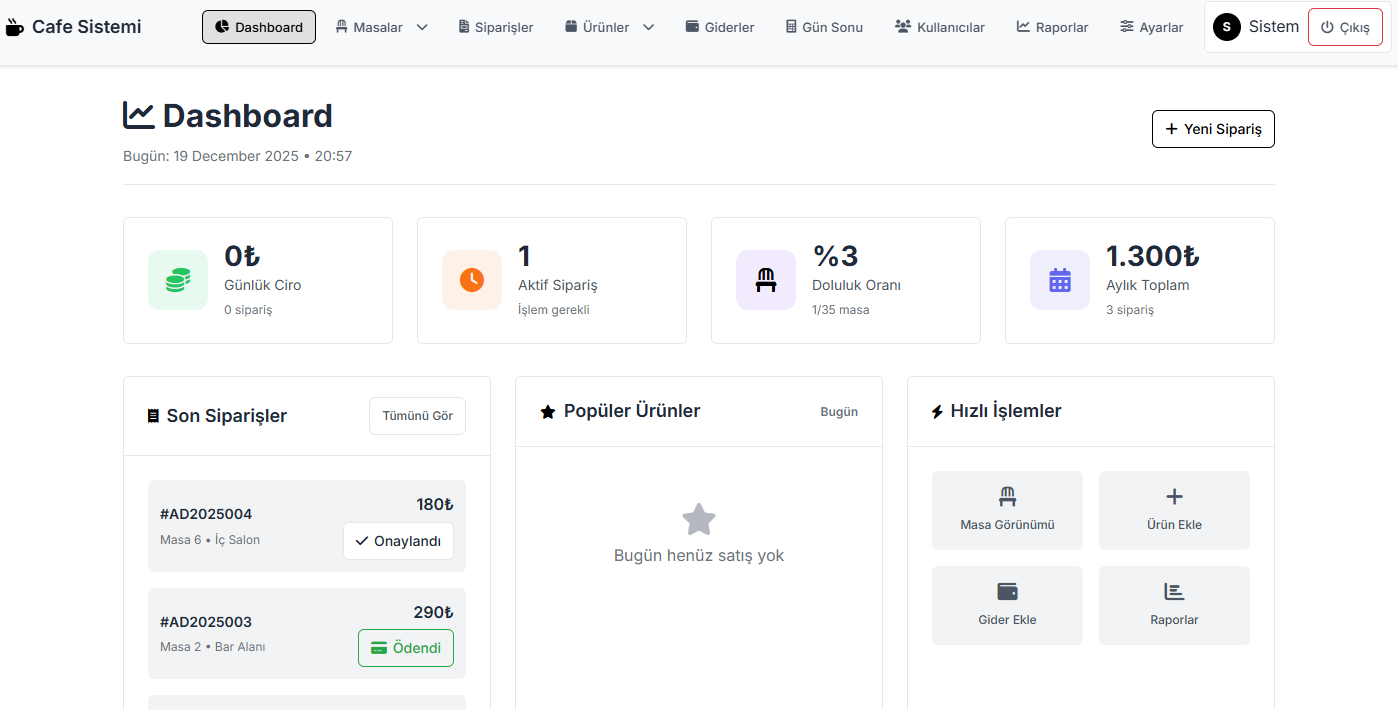The height and width of the screenshot is (710, 1398).
Task: Open Gün Sonu page
Action: (824, 27)
